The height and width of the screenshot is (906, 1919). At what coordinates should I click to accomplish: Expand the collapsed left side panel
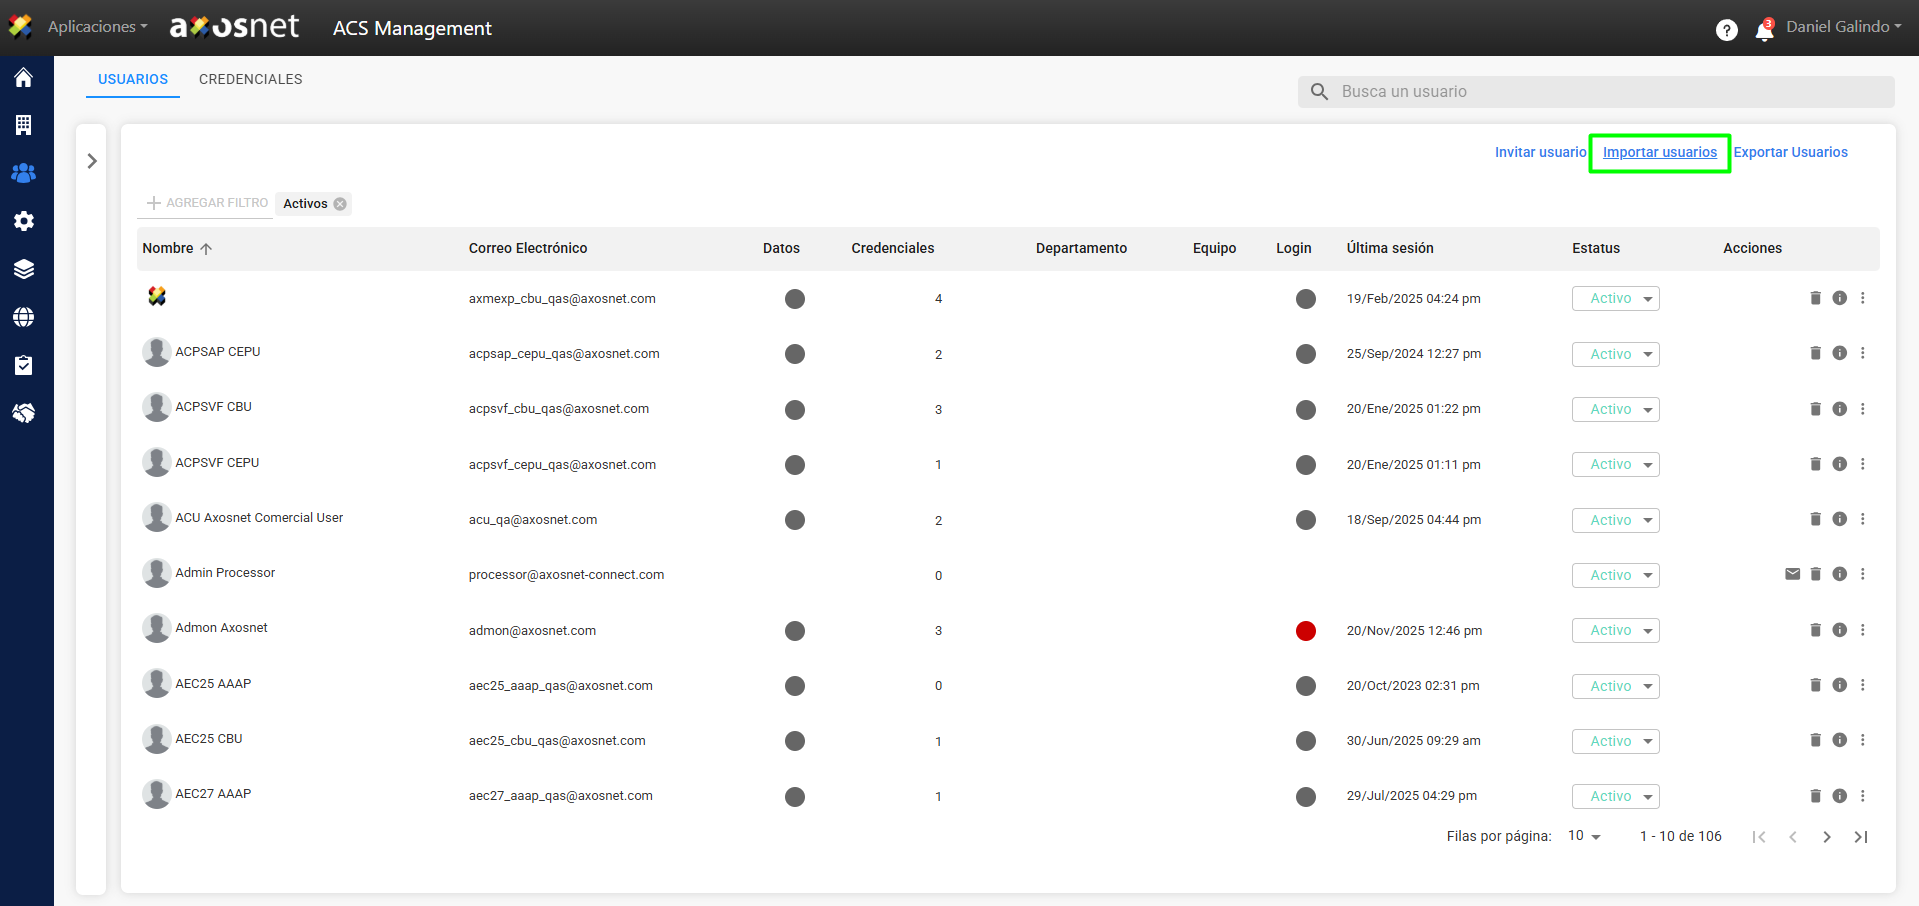click(x=92, y=161)
